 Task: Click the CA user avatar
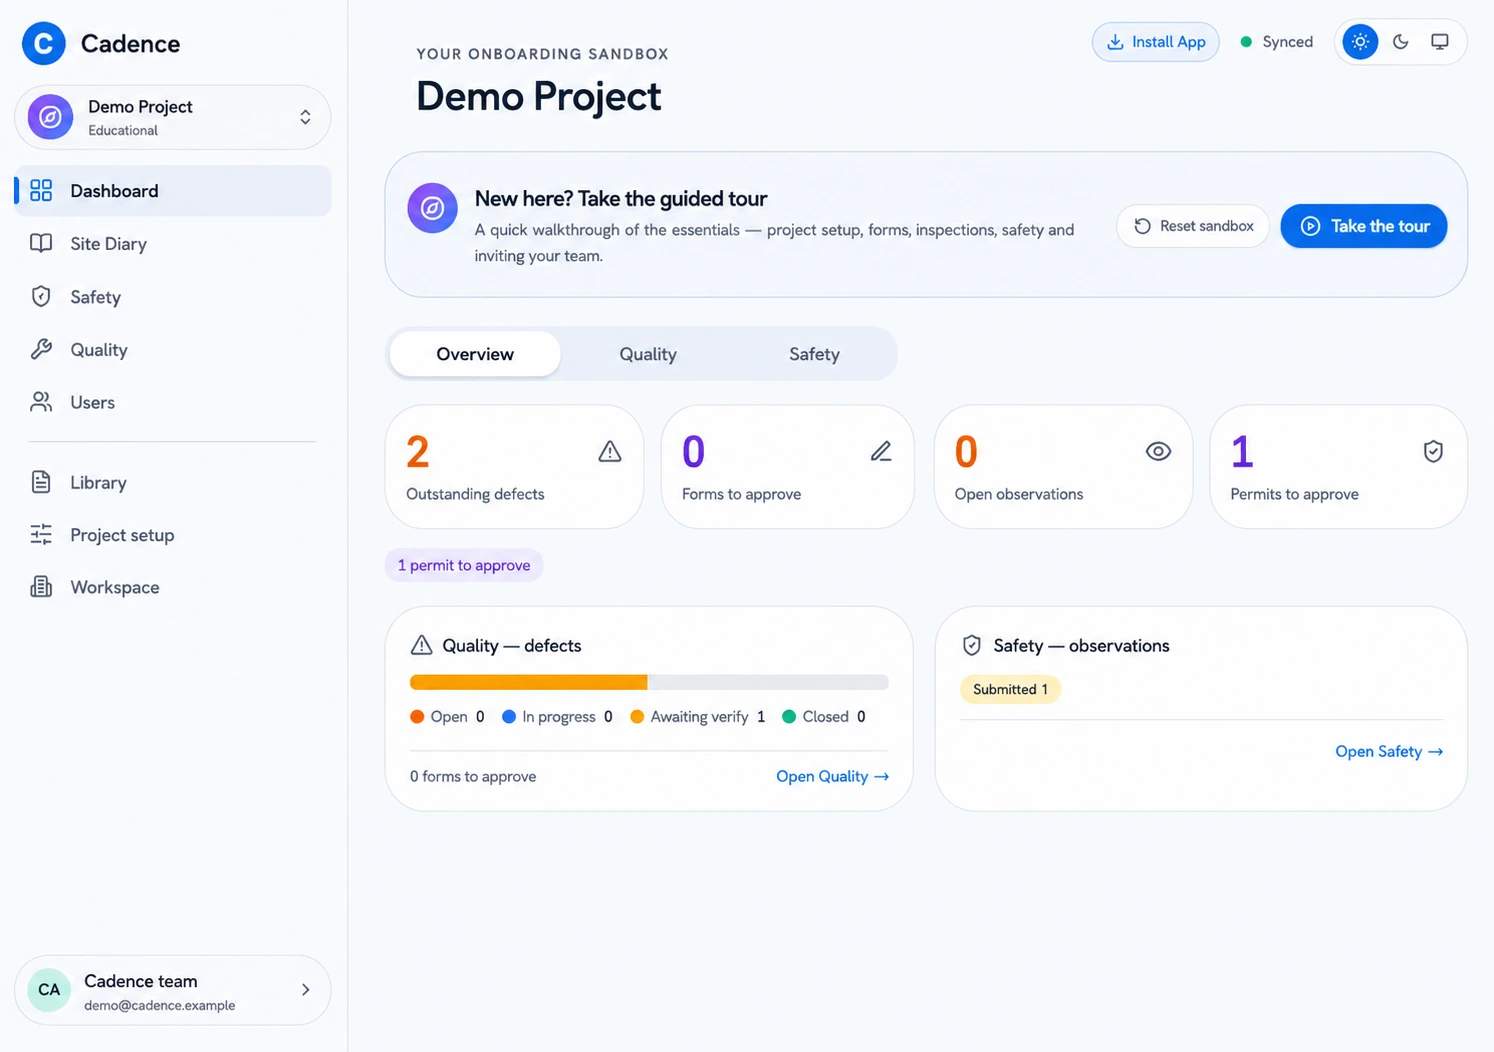[x=49, y=990]
